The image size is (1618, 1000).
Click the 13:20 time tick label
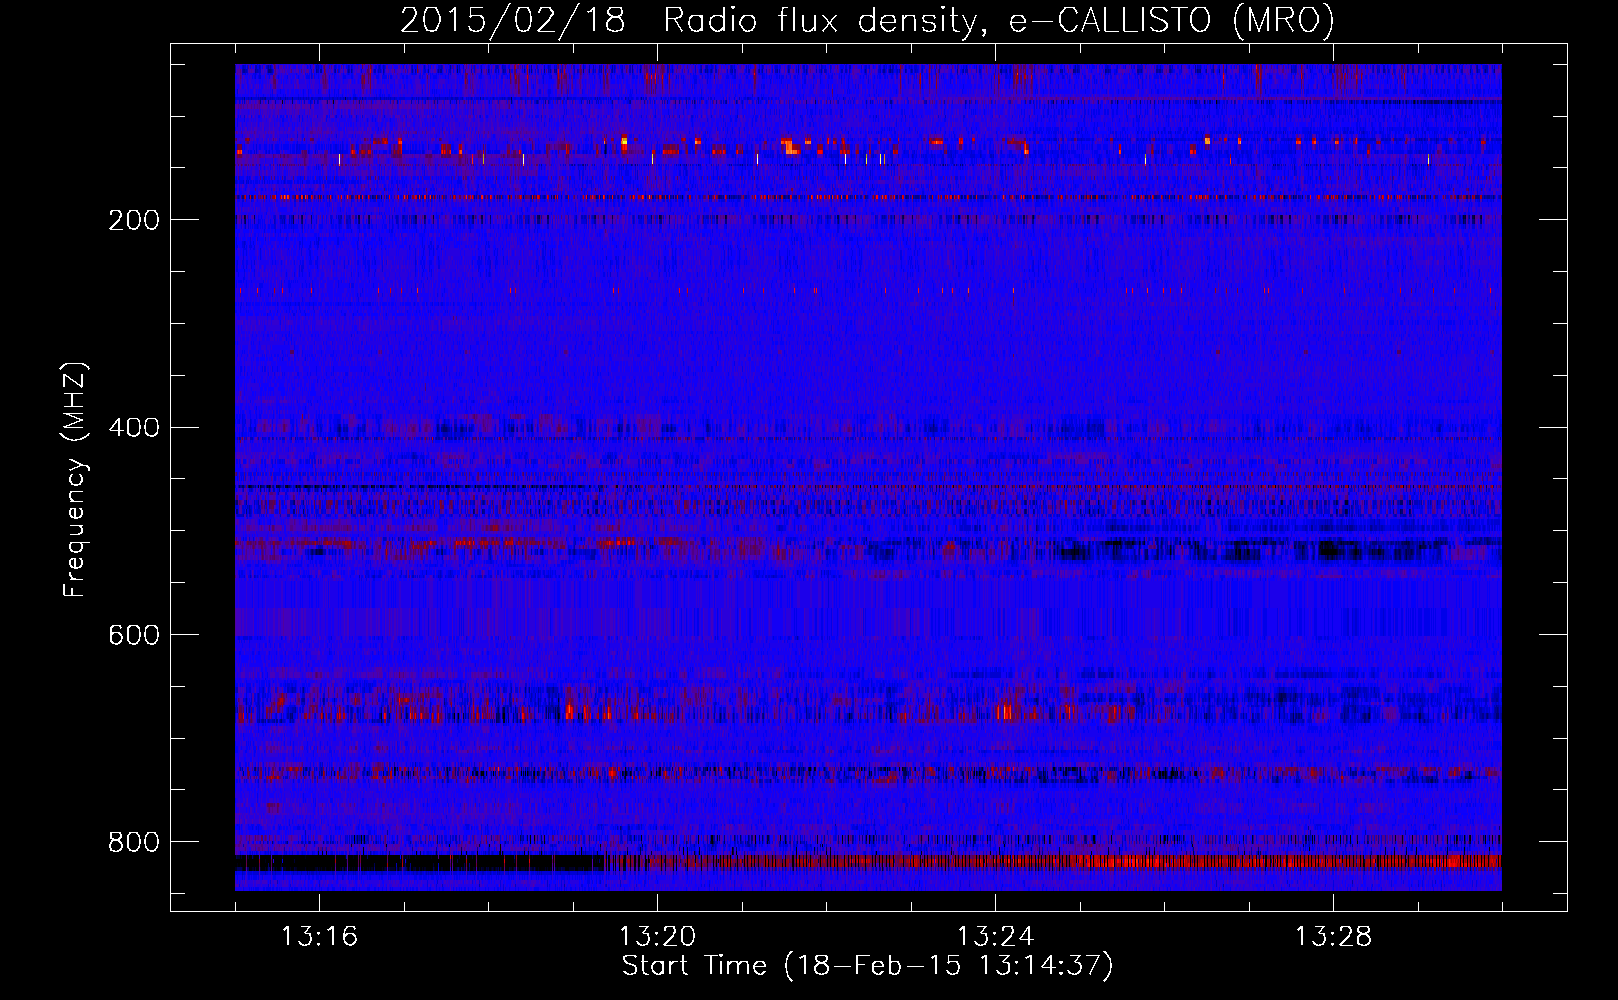[657, 937]
